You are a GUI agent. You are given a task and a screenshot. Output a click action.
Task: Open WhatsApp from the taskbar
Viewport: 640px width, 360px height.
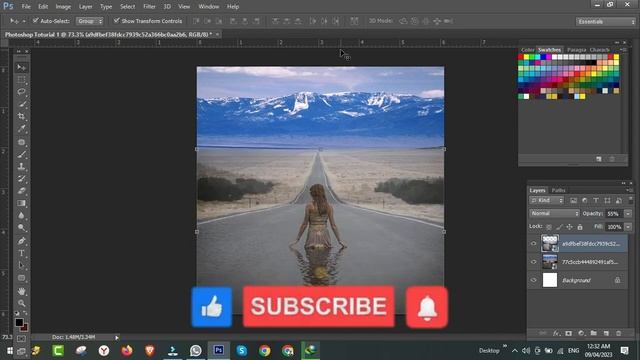196,351
